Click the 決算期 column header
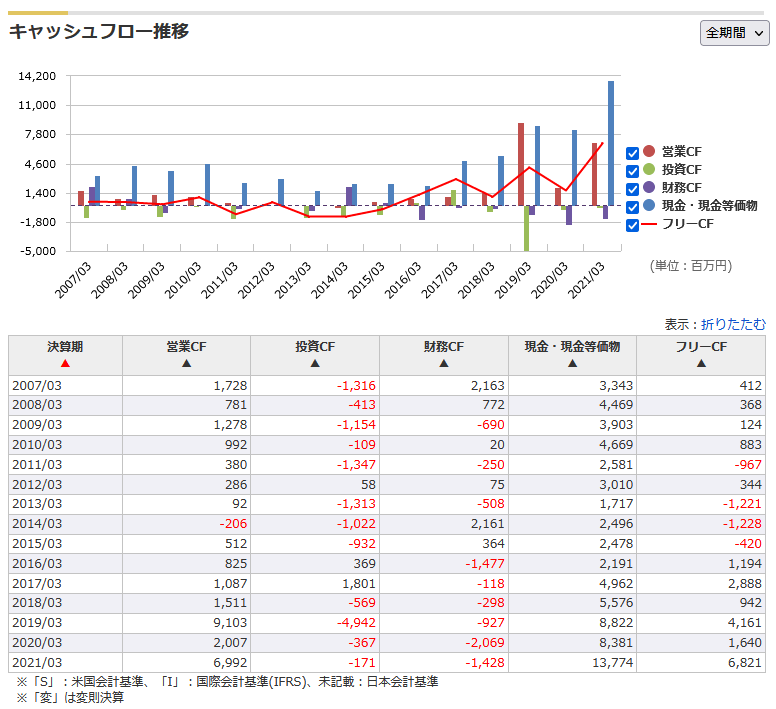Image resolution: width=776 pixels, height=709 pixels. pyautogui.click(x=65, y=347)
